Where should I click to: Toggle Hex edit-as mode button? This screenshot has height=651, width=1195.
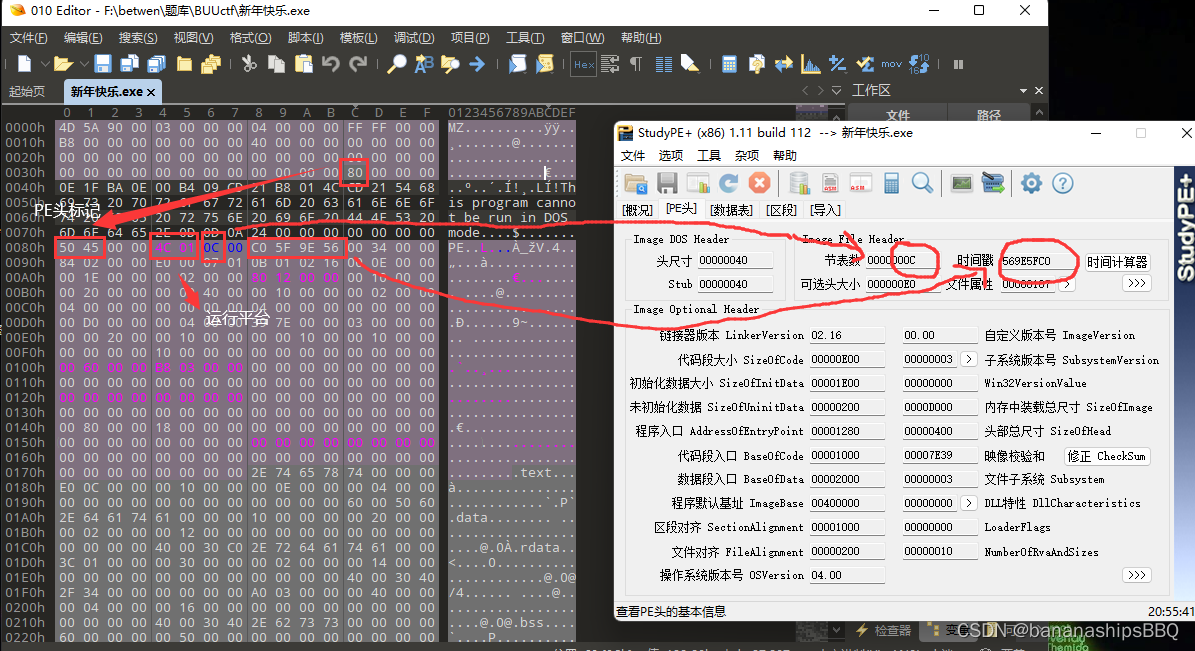(584, 64)
